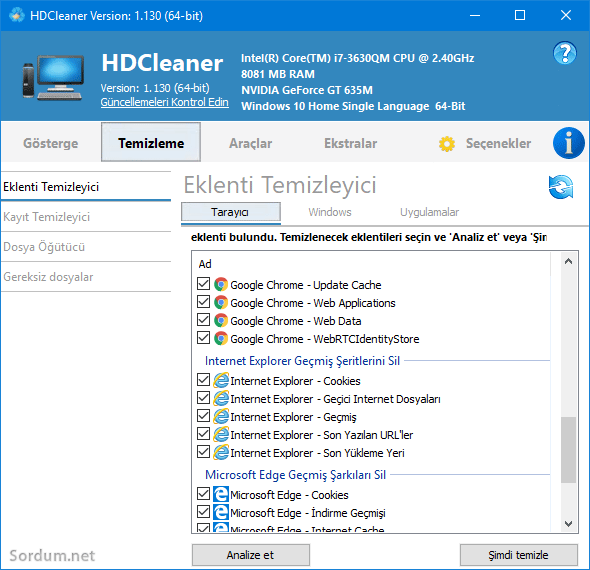Viewport: 590px width, 570px height.
Task: Click the list scroll up arrow
Action: pyautogui.click(x=568, y=261)
